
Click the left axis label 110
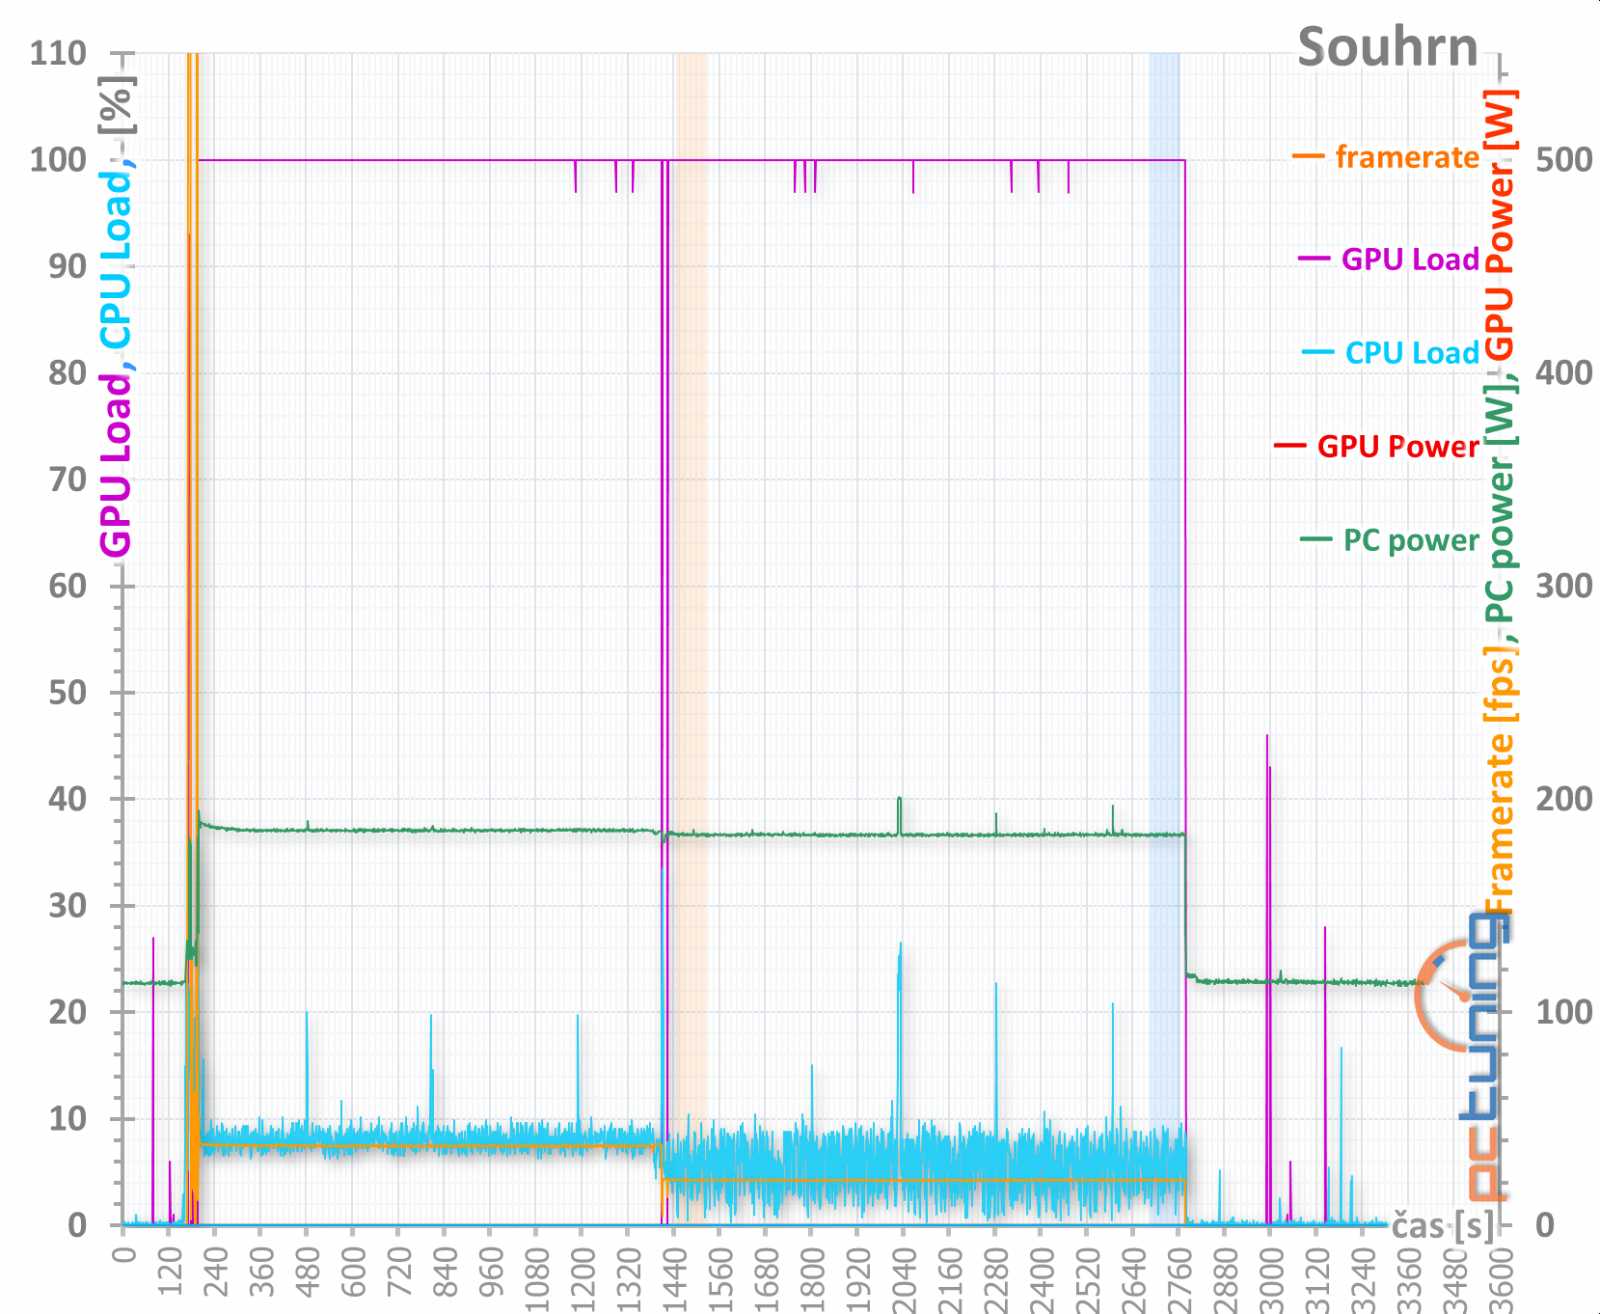pyautogui.click(x=58, y=53)
